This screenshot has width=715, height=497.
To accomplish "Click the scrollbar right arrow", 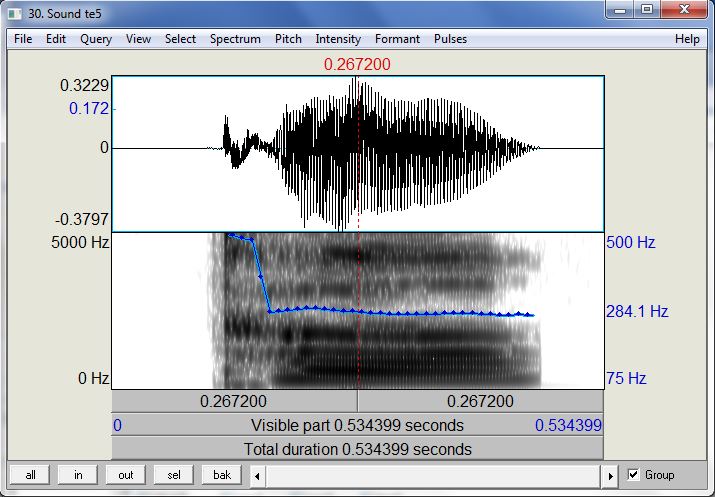I will pos(611,476).
